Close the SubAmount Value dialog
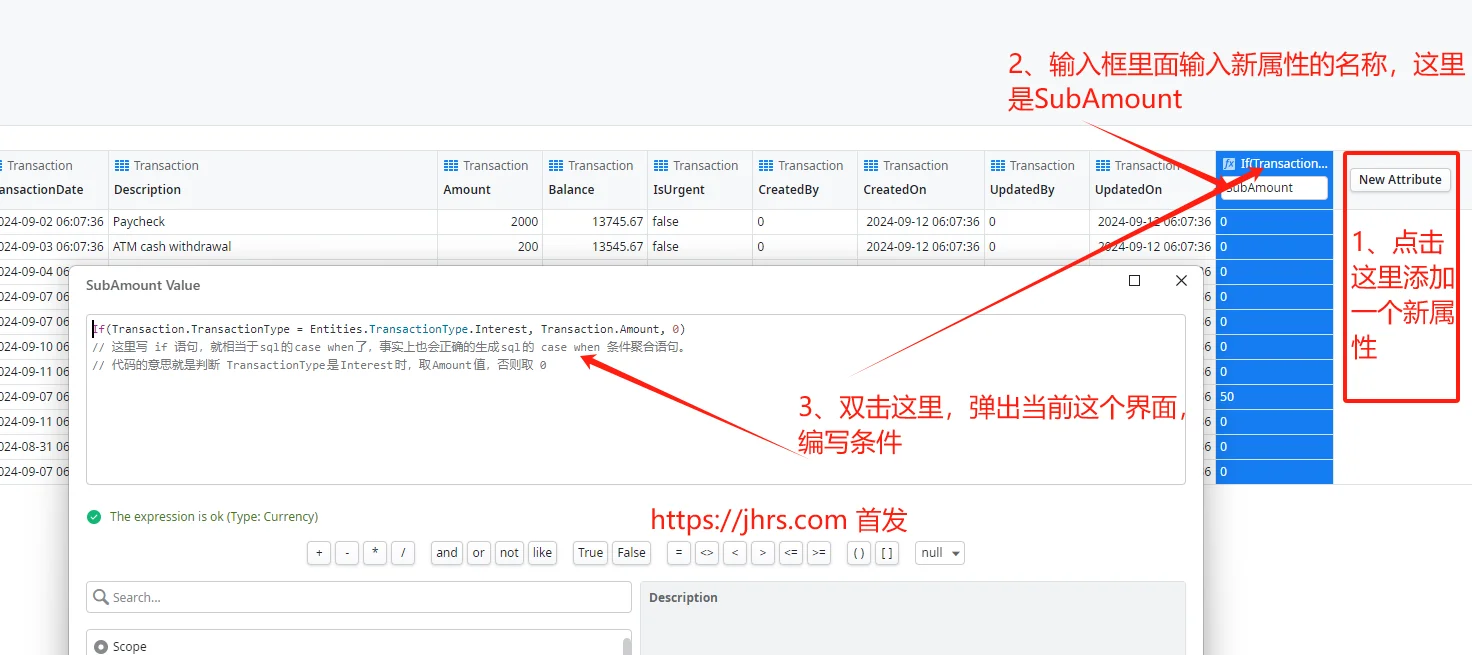Viewport: 1472px width, 655px height. (x=1181, y=281)
